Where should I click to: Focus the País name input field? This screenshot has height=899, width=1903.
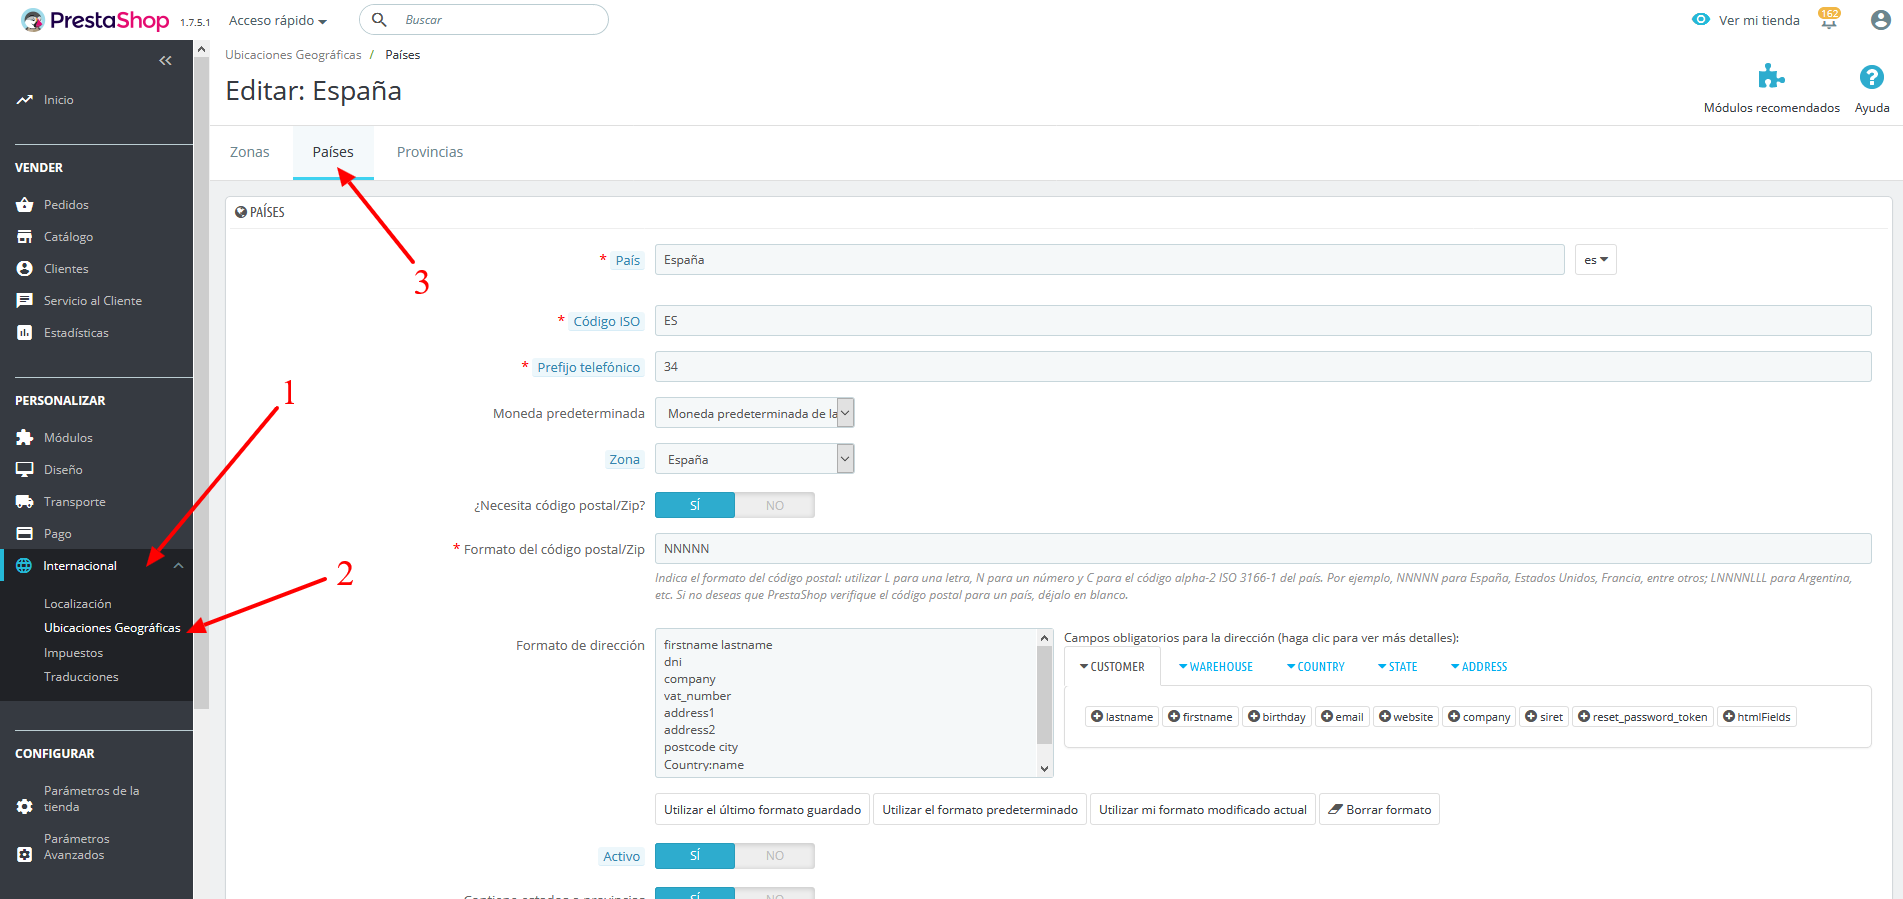pyautogui.click(x=1110, y=260)
